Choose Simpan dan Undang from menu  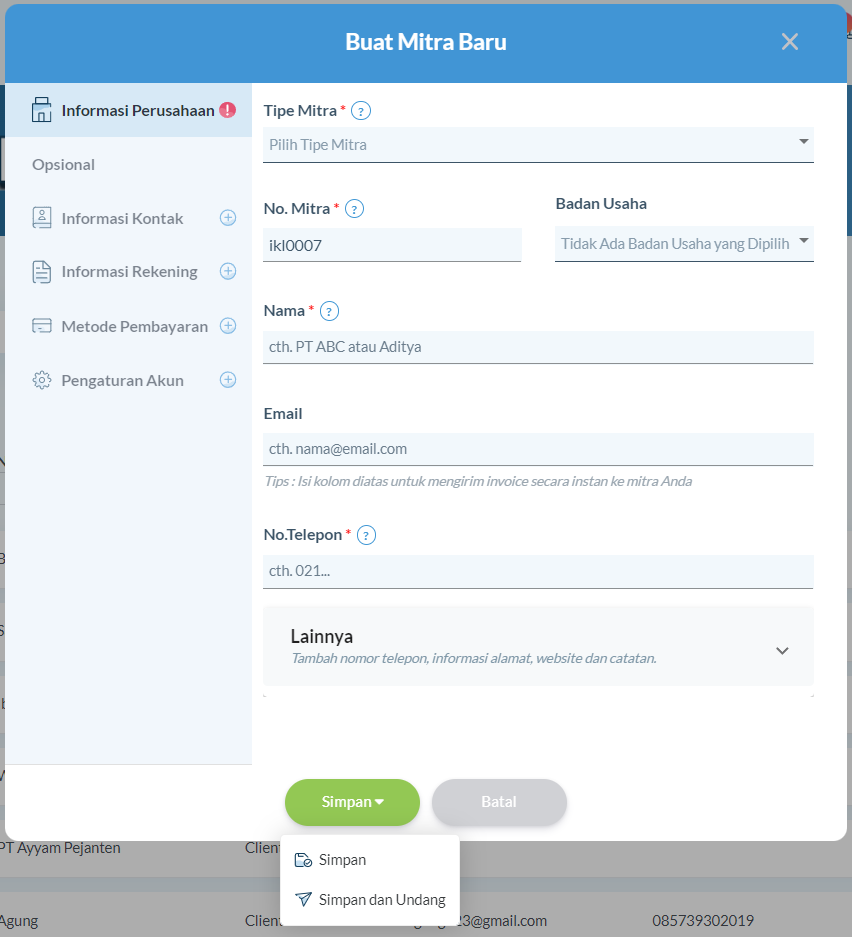coord(370,899)
